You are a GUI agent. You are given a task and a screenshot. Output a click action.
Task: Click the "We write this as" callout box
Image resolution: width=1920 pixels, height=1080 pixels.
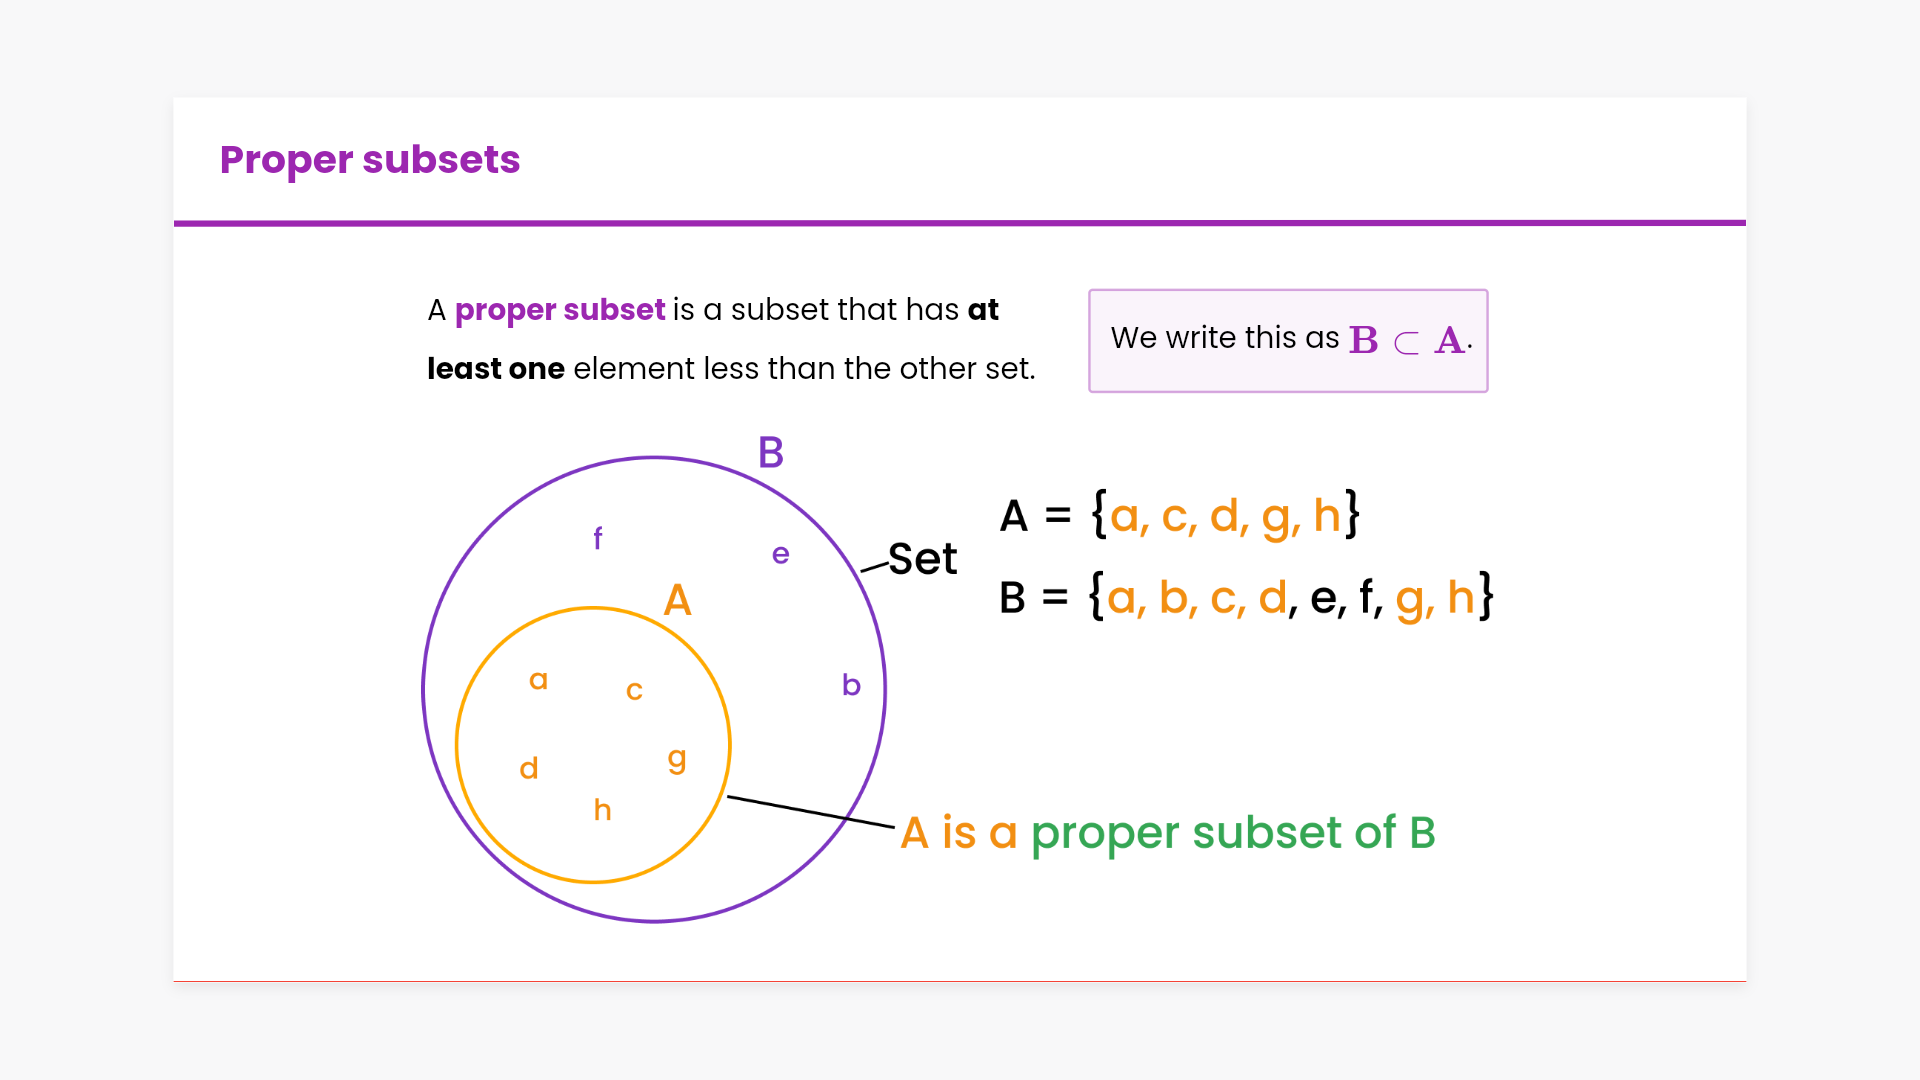click(x=1287, y=341)
